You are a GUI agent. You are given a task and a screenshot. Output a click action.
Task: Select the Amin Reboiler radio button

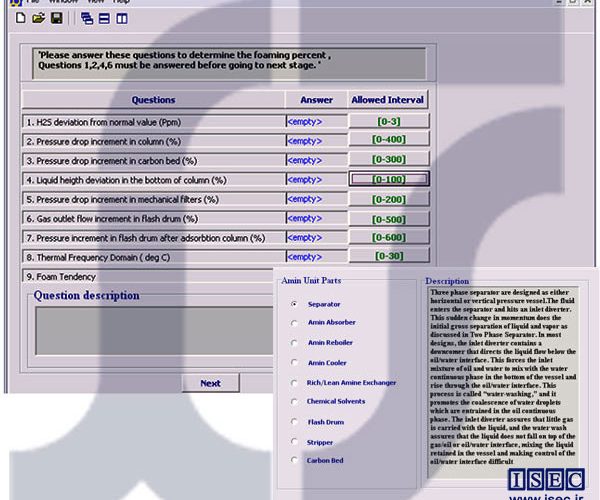click(x=294, y=343)
